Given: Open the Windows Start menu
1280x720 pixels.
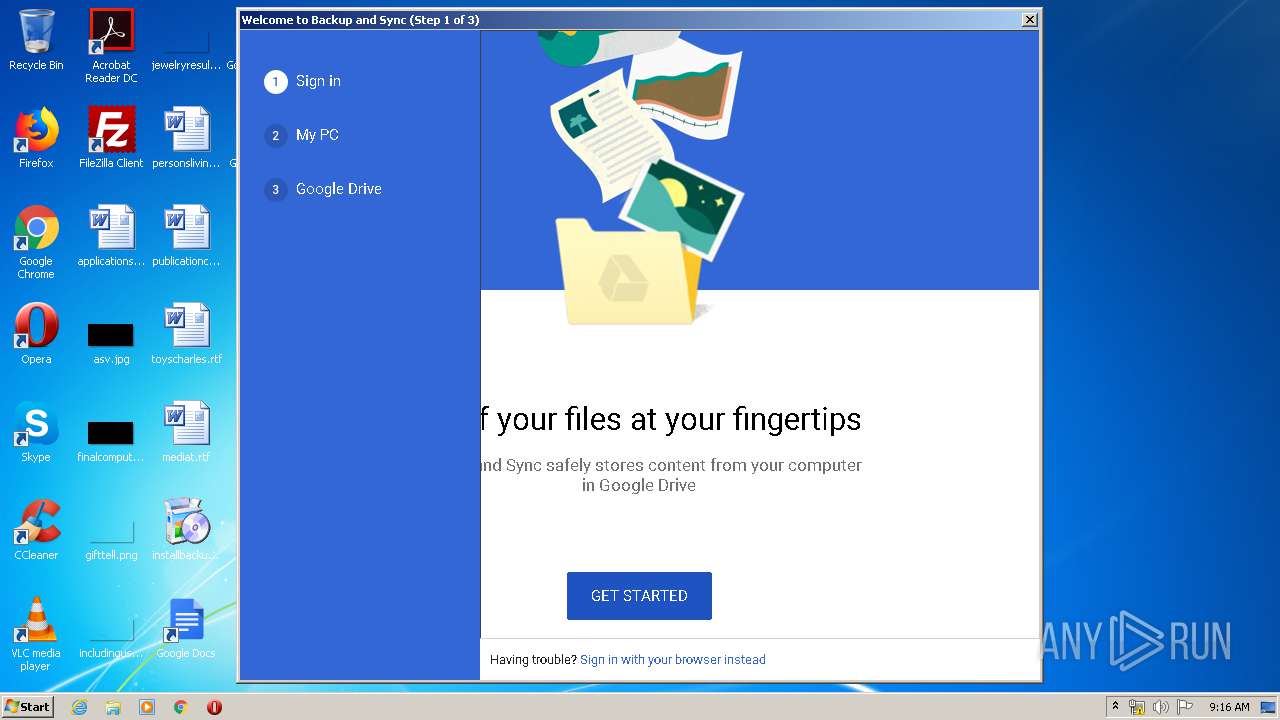Looking at the screenshot, I should pos(28,707).
